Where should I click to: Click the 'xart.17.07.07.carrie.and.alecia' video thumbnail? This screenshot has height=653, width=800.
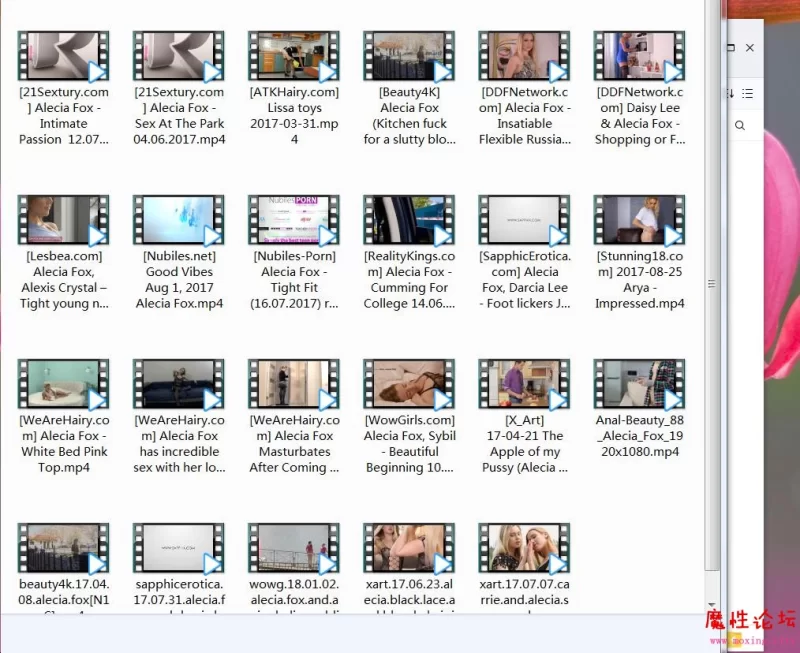click(x=524, y=548)
